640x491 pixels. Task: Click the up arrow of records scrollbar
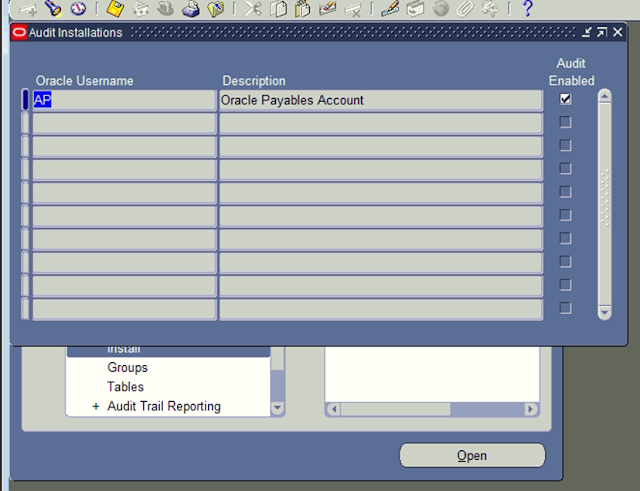pyautogui.click(x=604, y=97)
